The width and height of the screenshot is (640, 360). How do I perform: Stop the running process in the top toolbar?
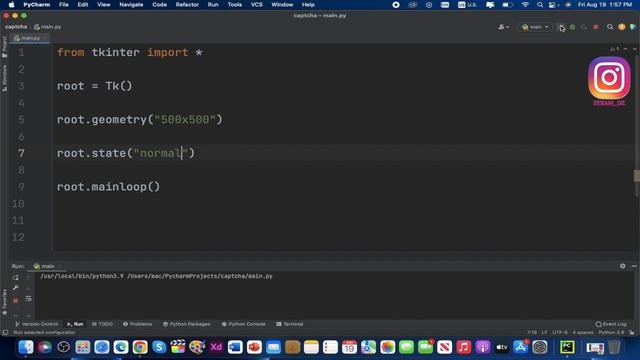[x=596, y=27]
